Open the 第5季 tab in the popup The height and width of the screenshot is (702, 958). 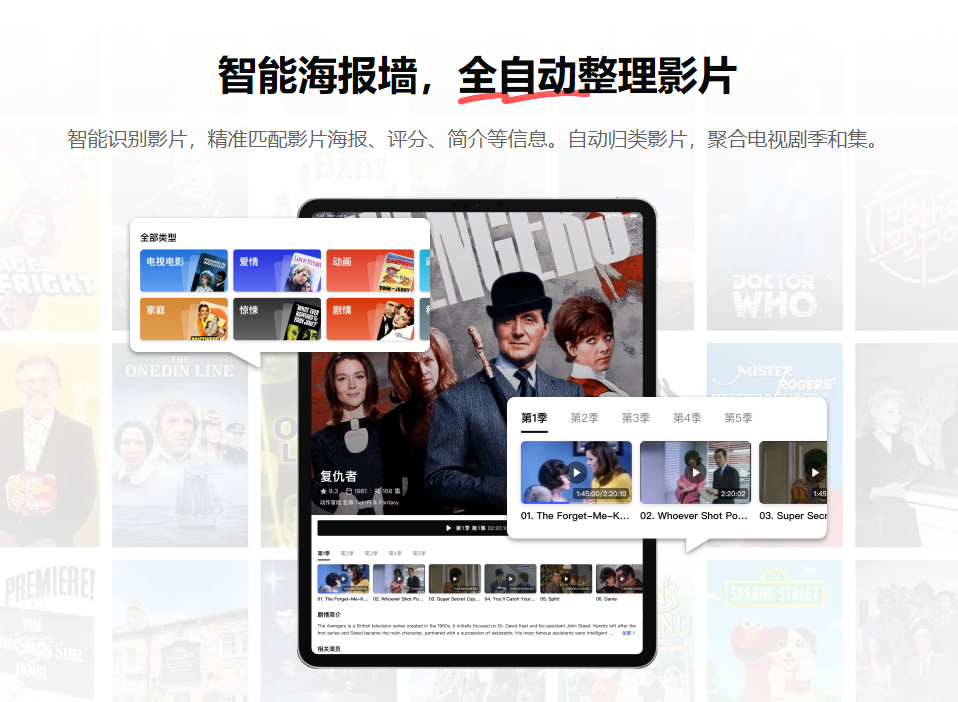pyautogui.click(x=738, y=418)
